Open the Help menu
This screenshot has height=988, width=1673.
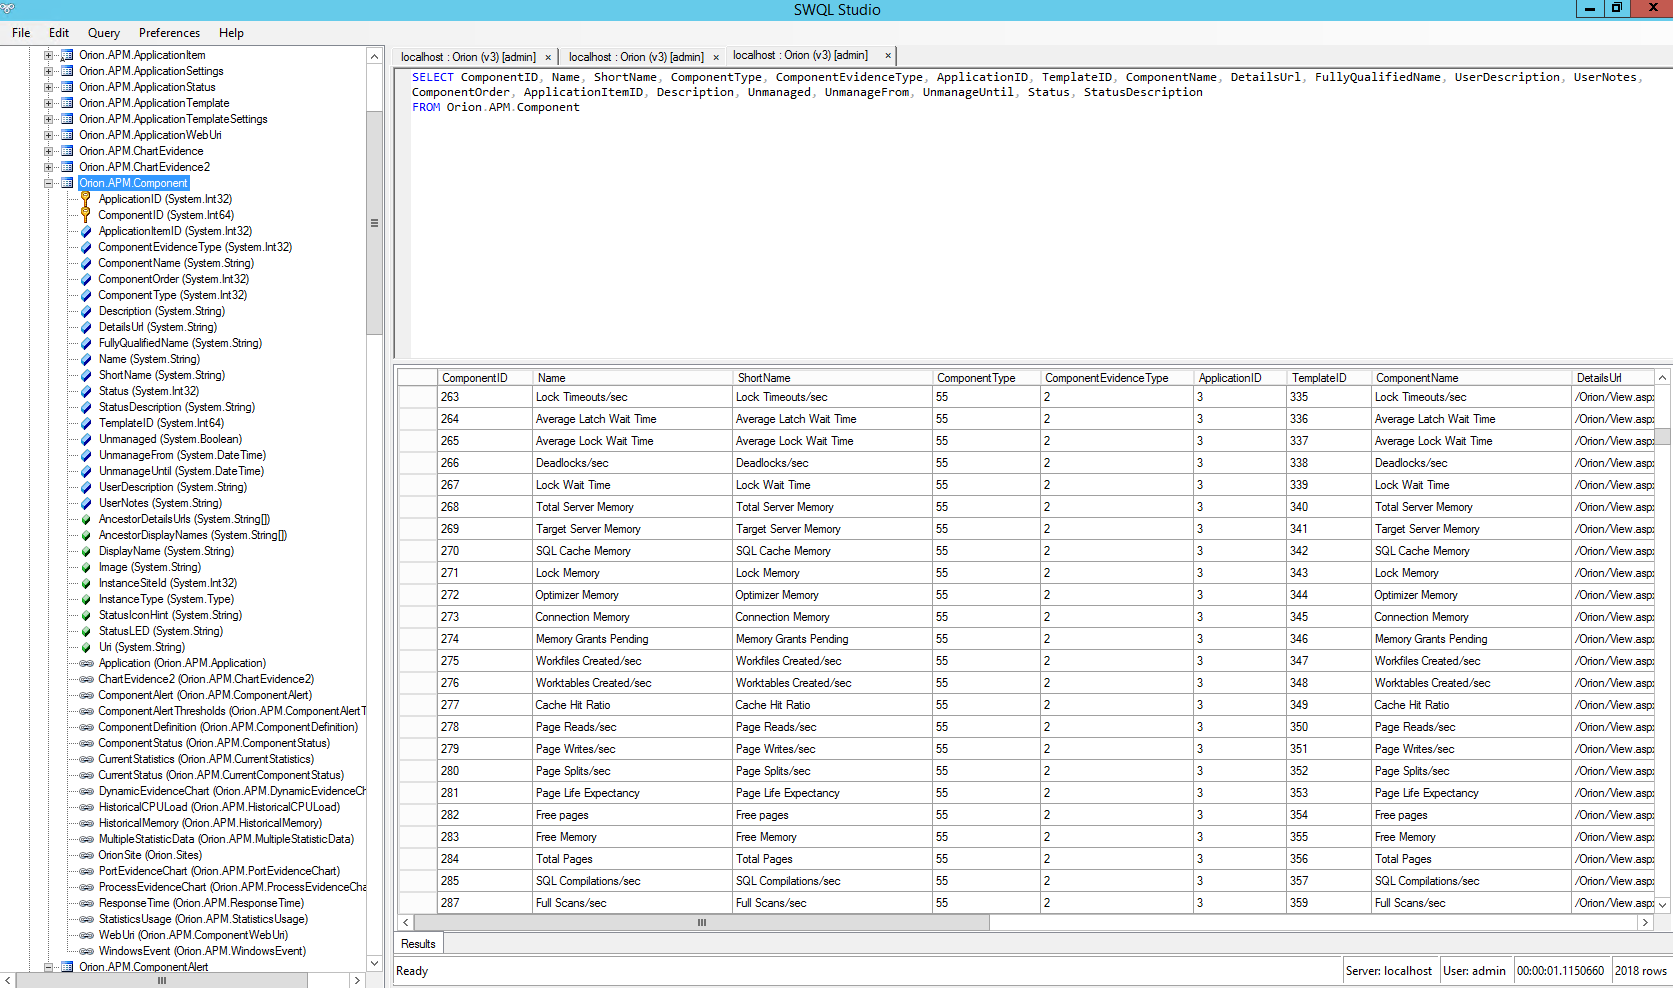(x=231, y=33)
